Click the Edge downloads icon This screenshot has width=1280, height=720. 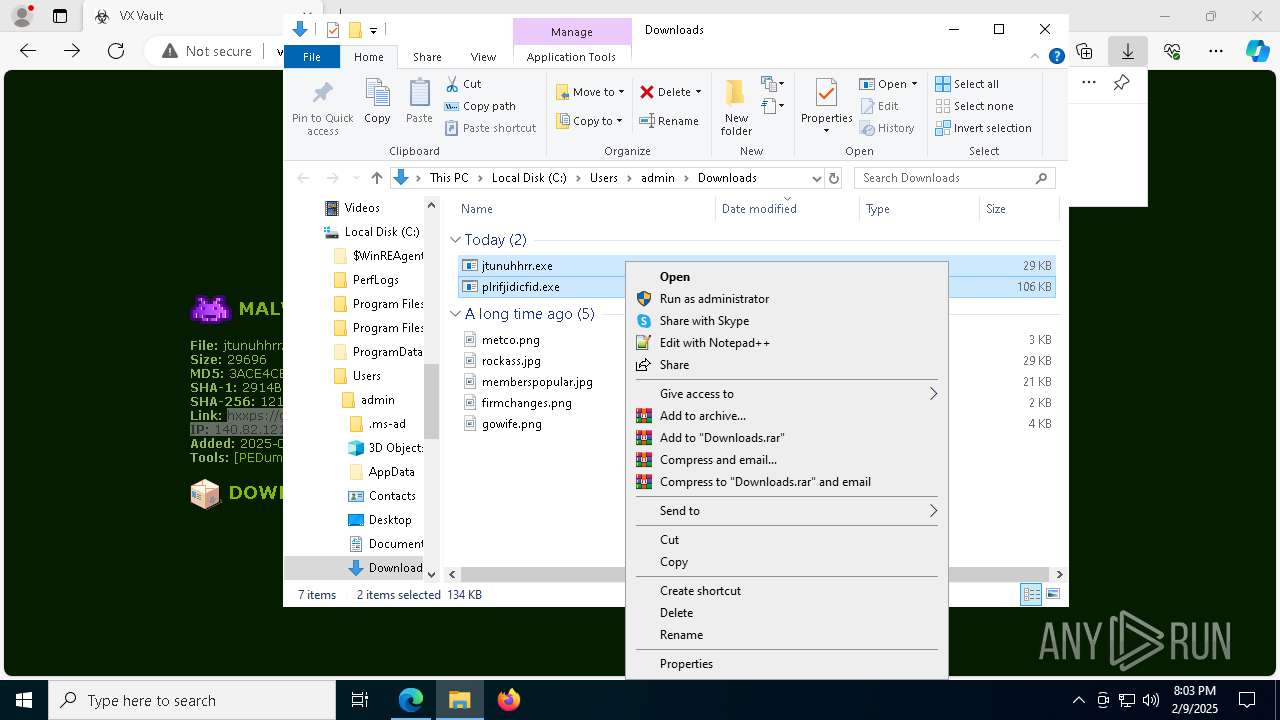[1127, 51]
